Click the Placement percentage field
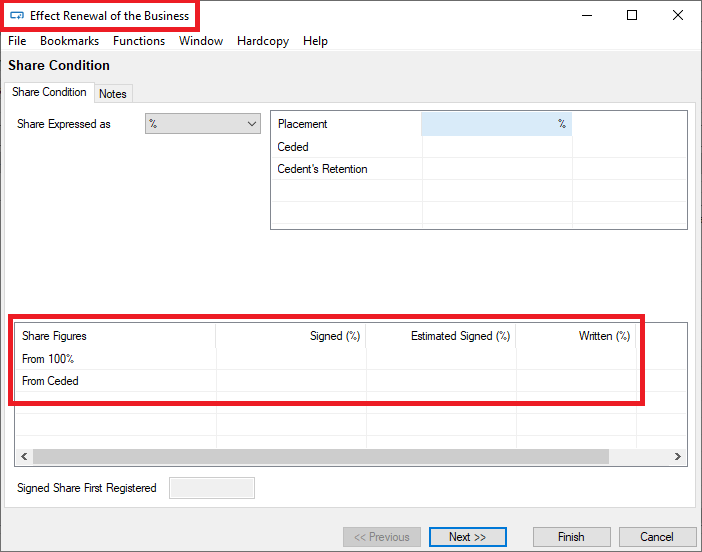The image size is (702, 552). 496,124
